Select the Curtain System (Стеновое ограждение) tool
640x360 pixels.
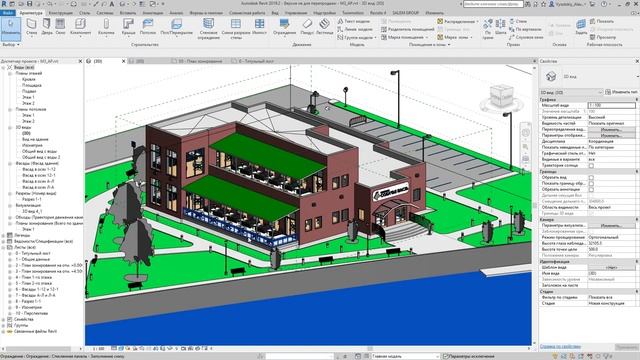point(209,29)
